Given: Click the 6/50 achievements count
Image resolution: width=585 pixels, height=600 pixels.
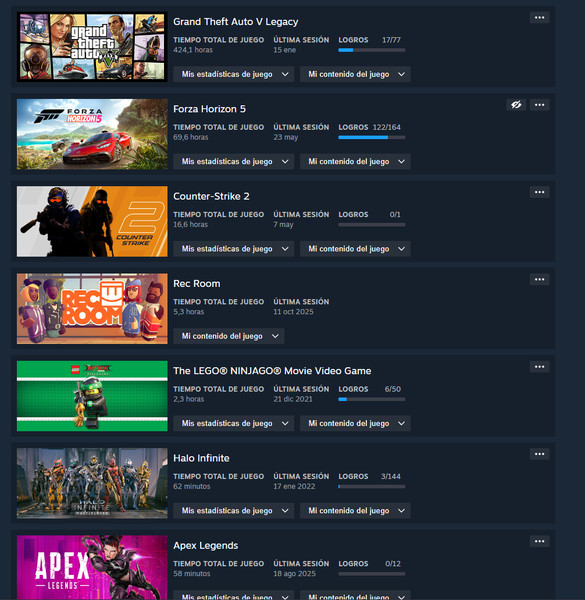Looking at the screenshot, I should tap(393, 389).
